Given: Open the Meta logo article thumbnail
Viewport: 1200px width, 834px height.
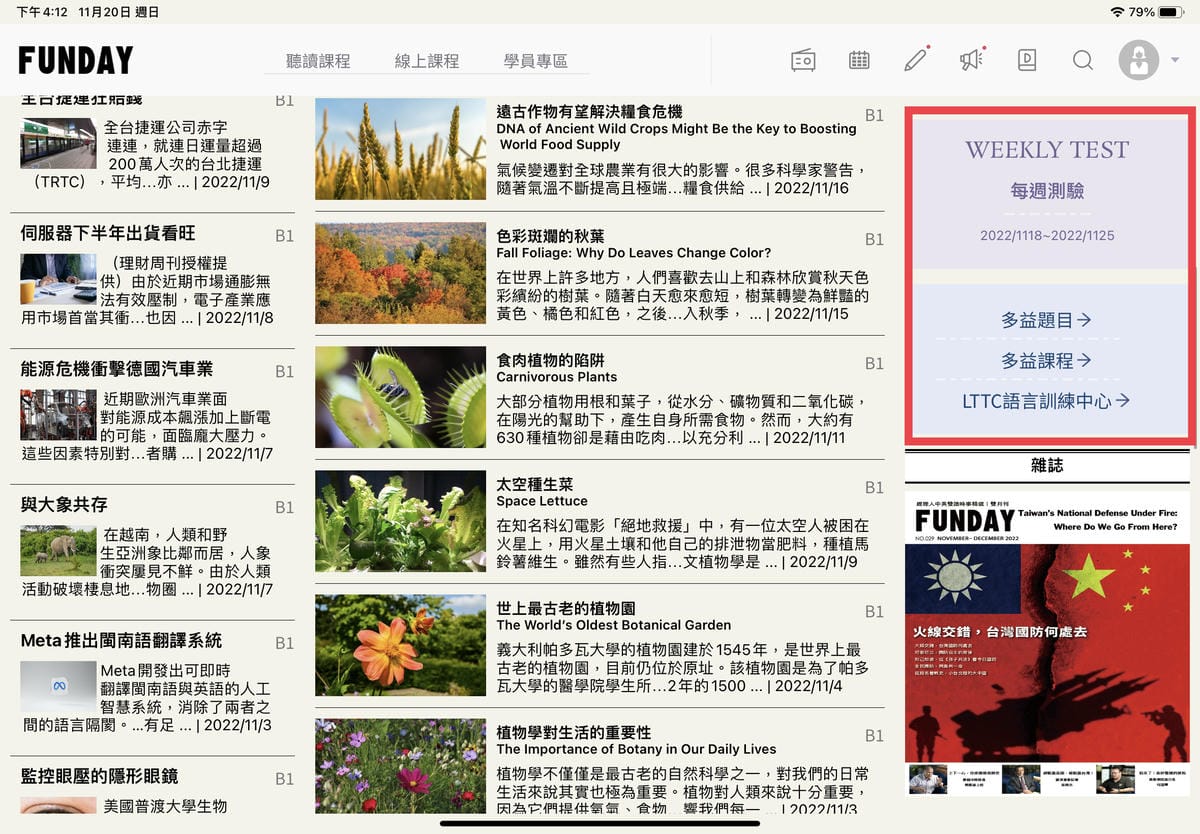Looking at the screenshot, I should (x=58, y=686).
